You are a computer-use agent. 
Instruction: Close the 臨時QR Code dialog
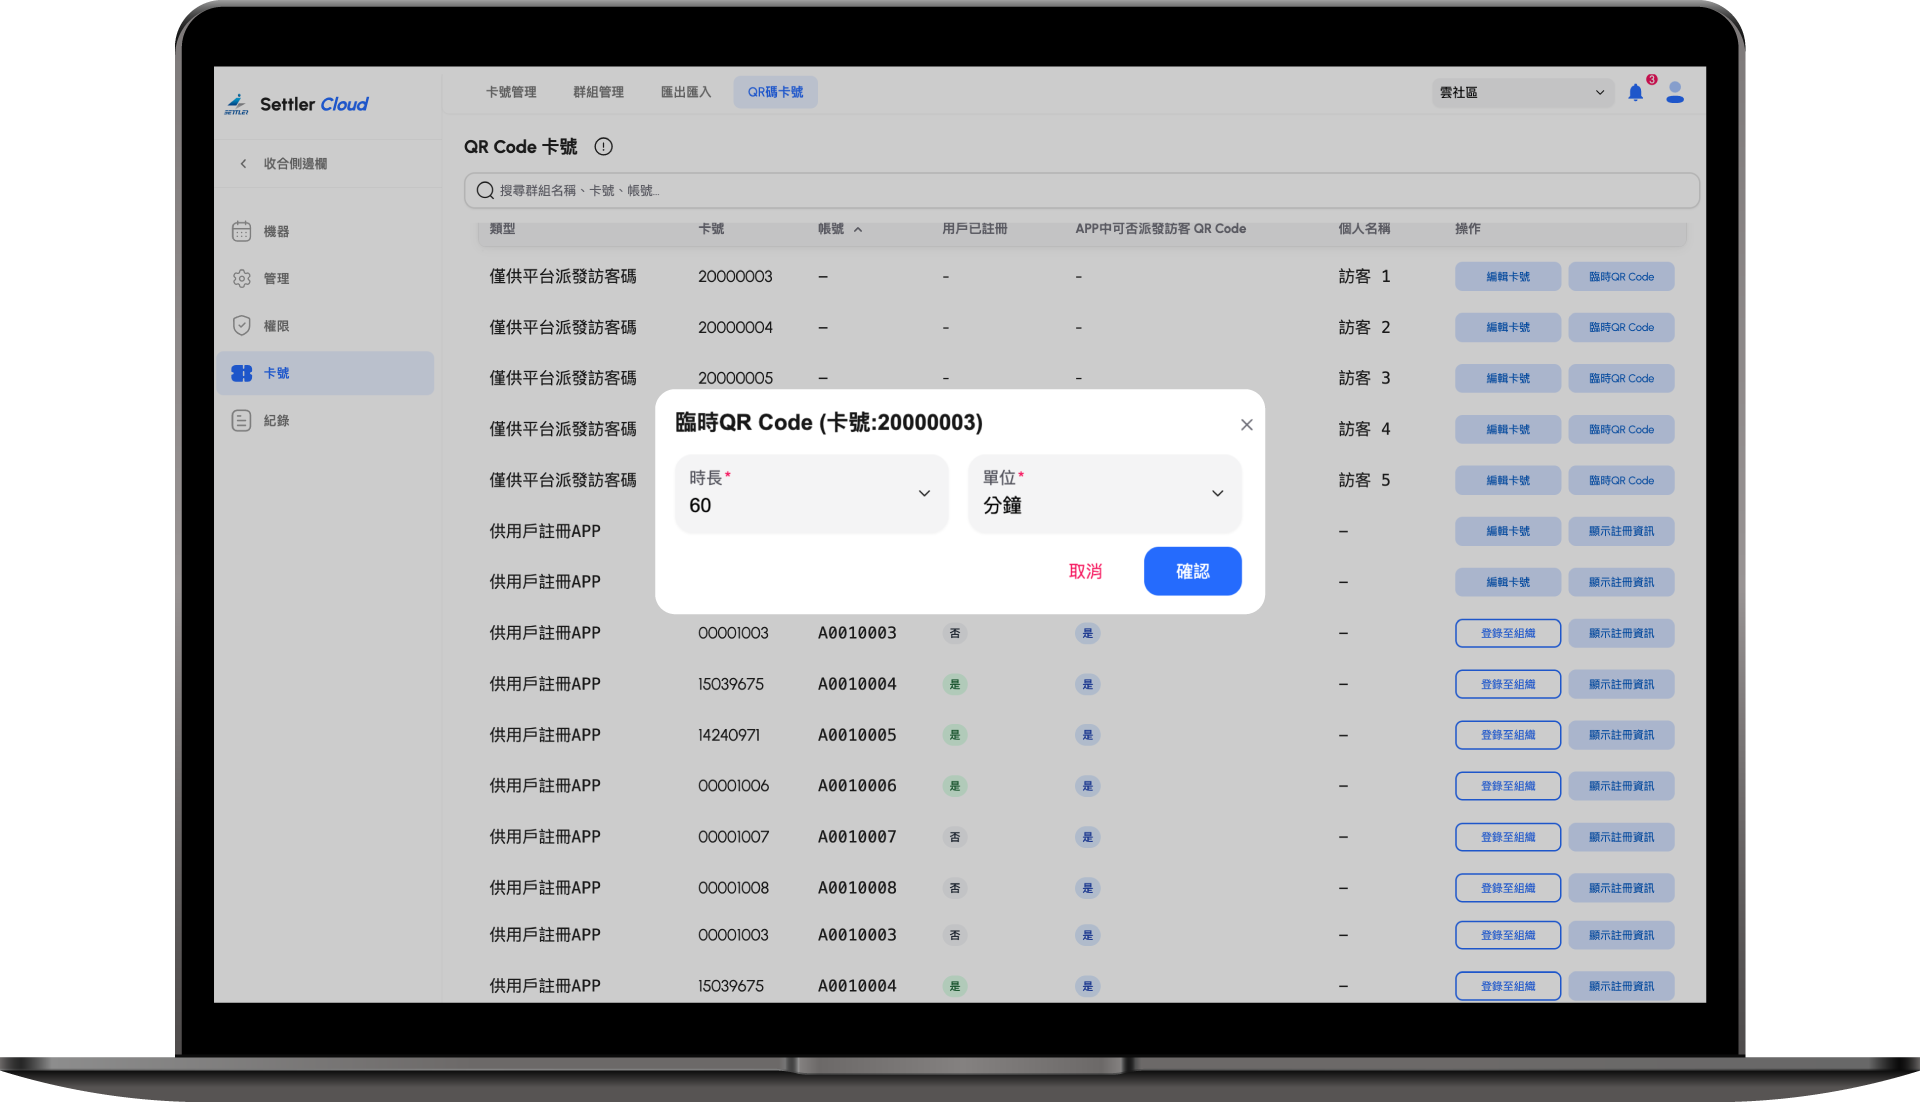point(1246,425)
